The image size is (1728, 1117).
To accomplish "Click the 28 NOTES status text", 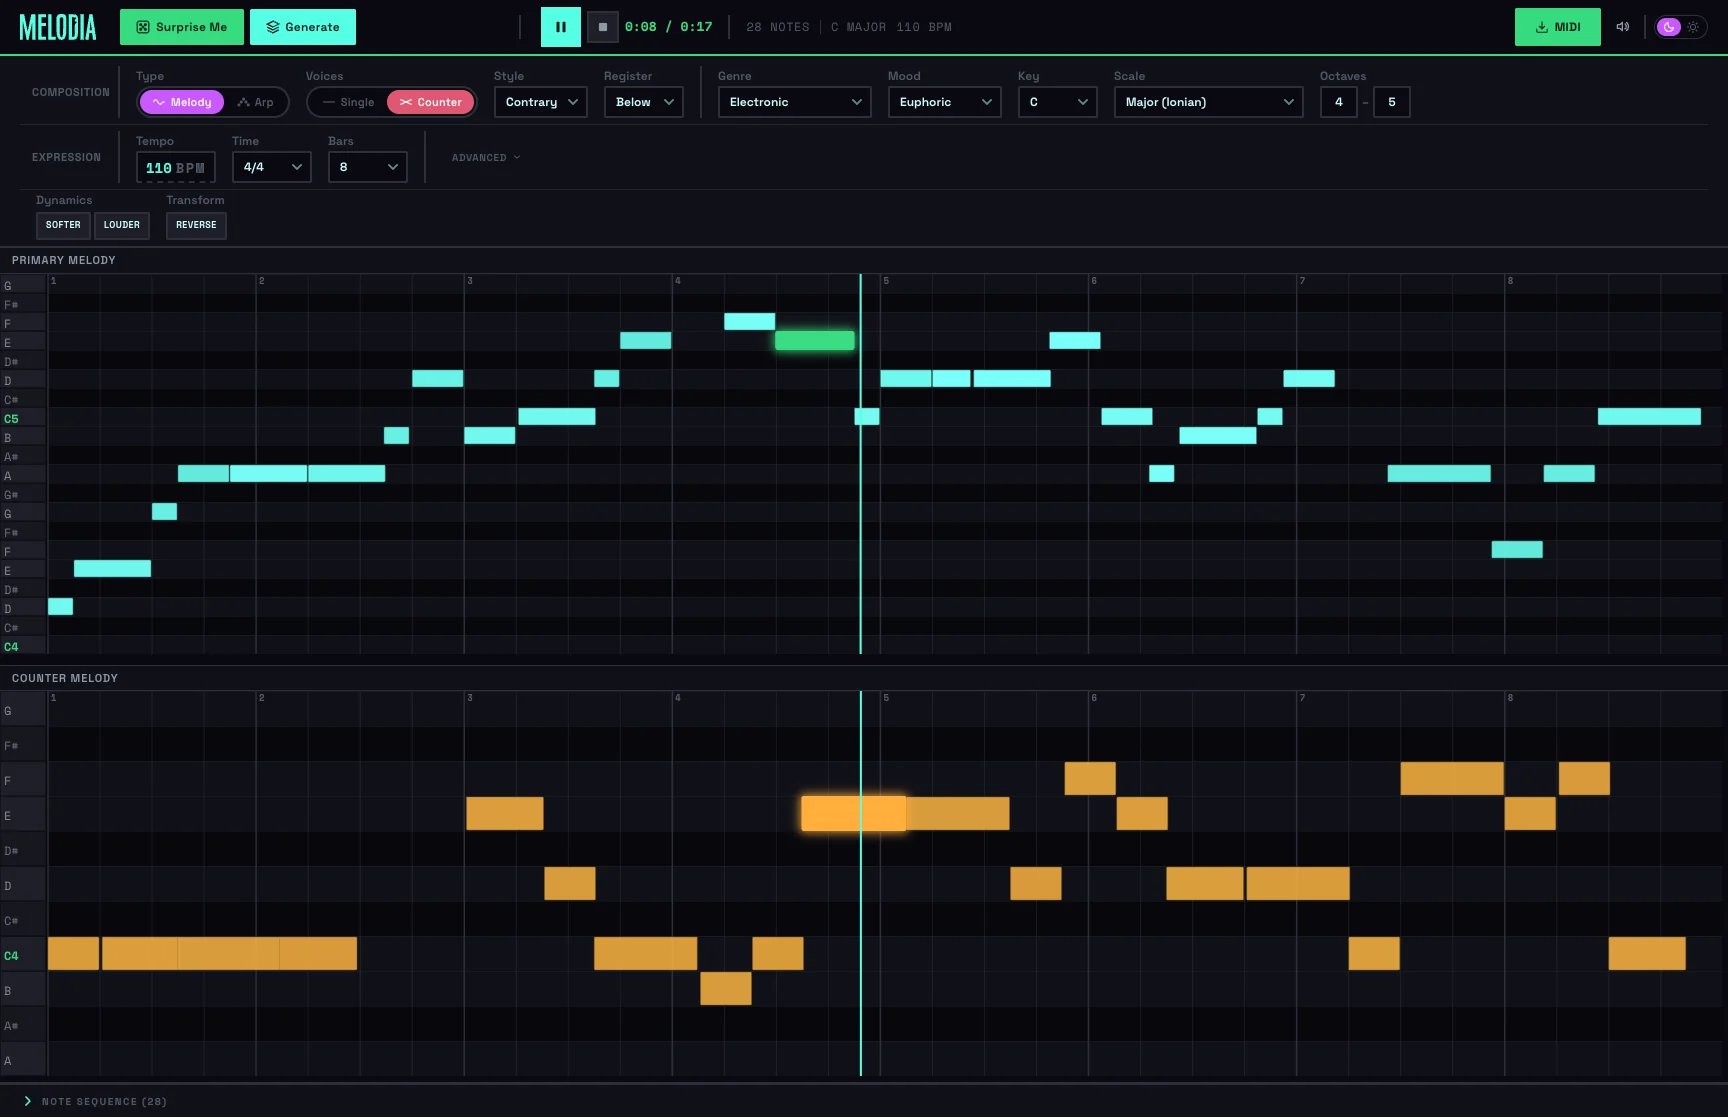I will (778, 27).
